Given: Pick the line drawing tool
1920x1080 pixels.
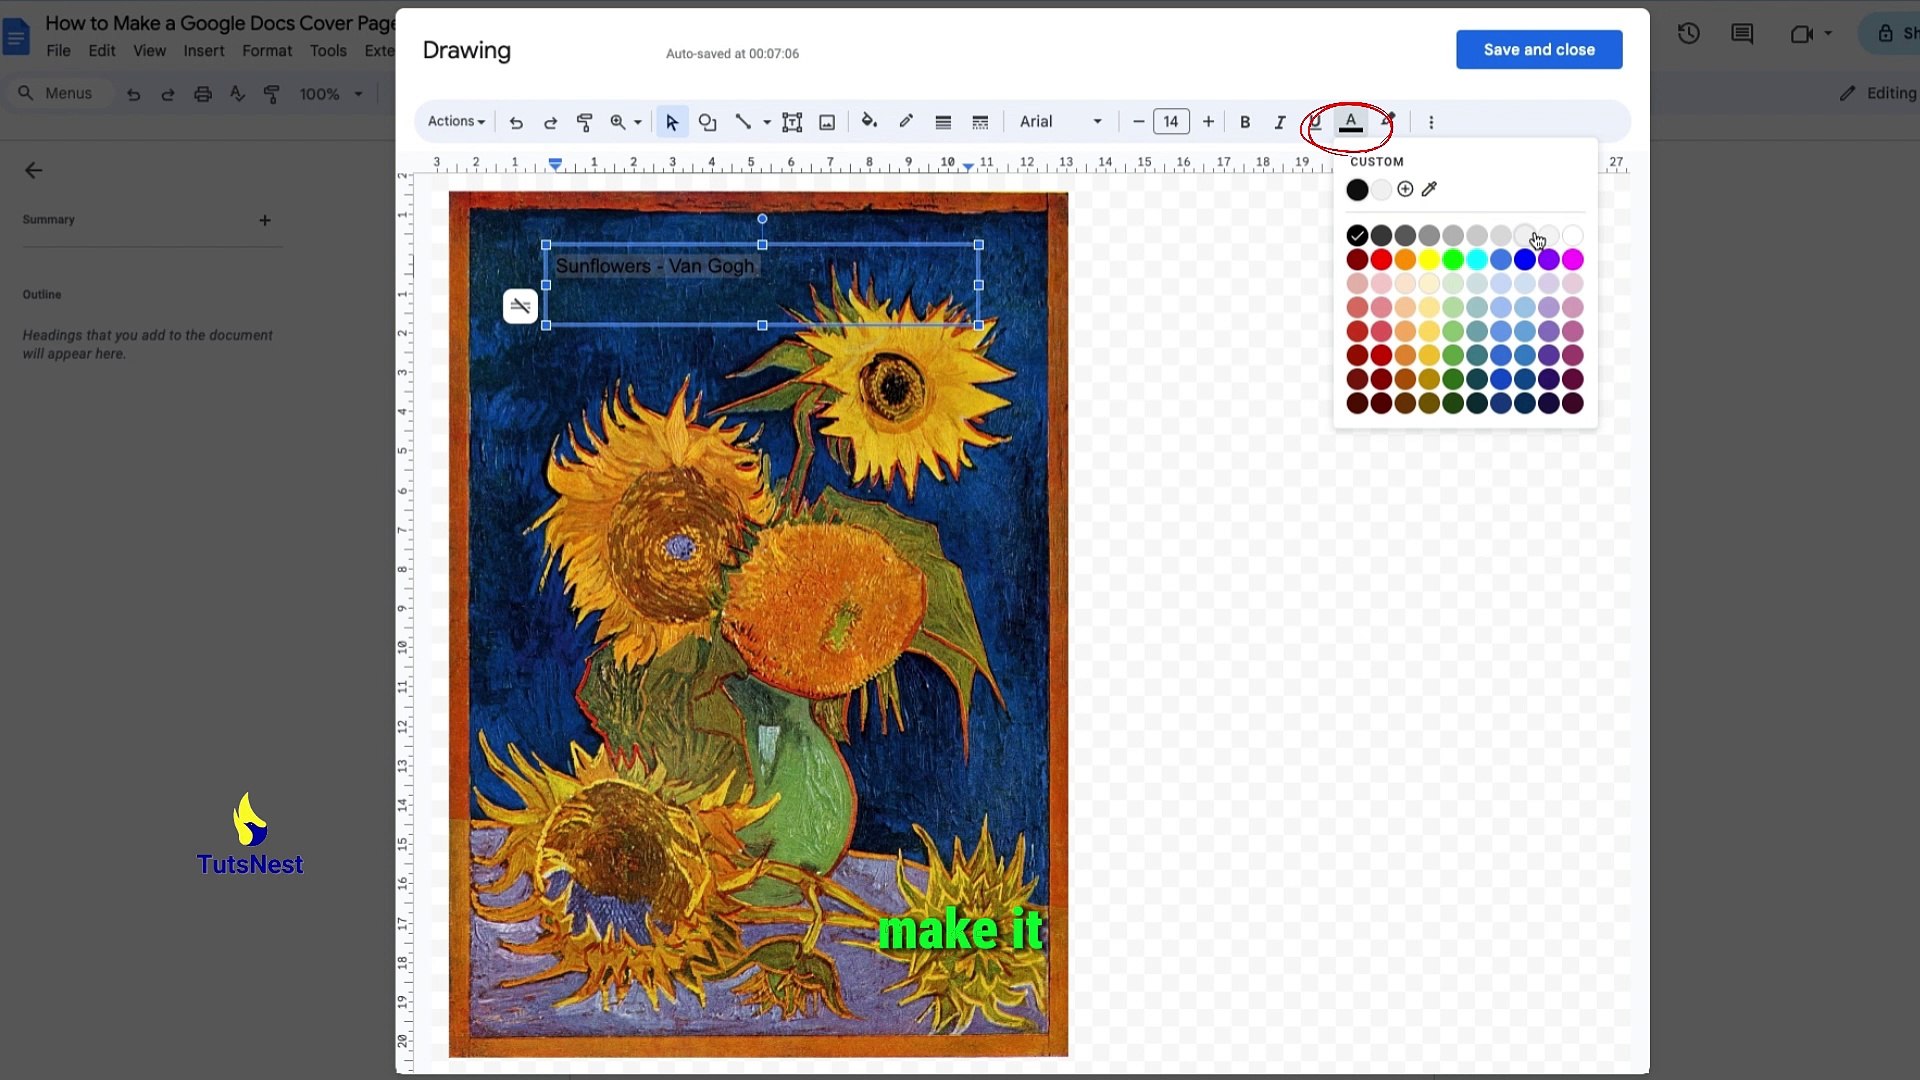Looking at the screenshot, I should point(744,121).
